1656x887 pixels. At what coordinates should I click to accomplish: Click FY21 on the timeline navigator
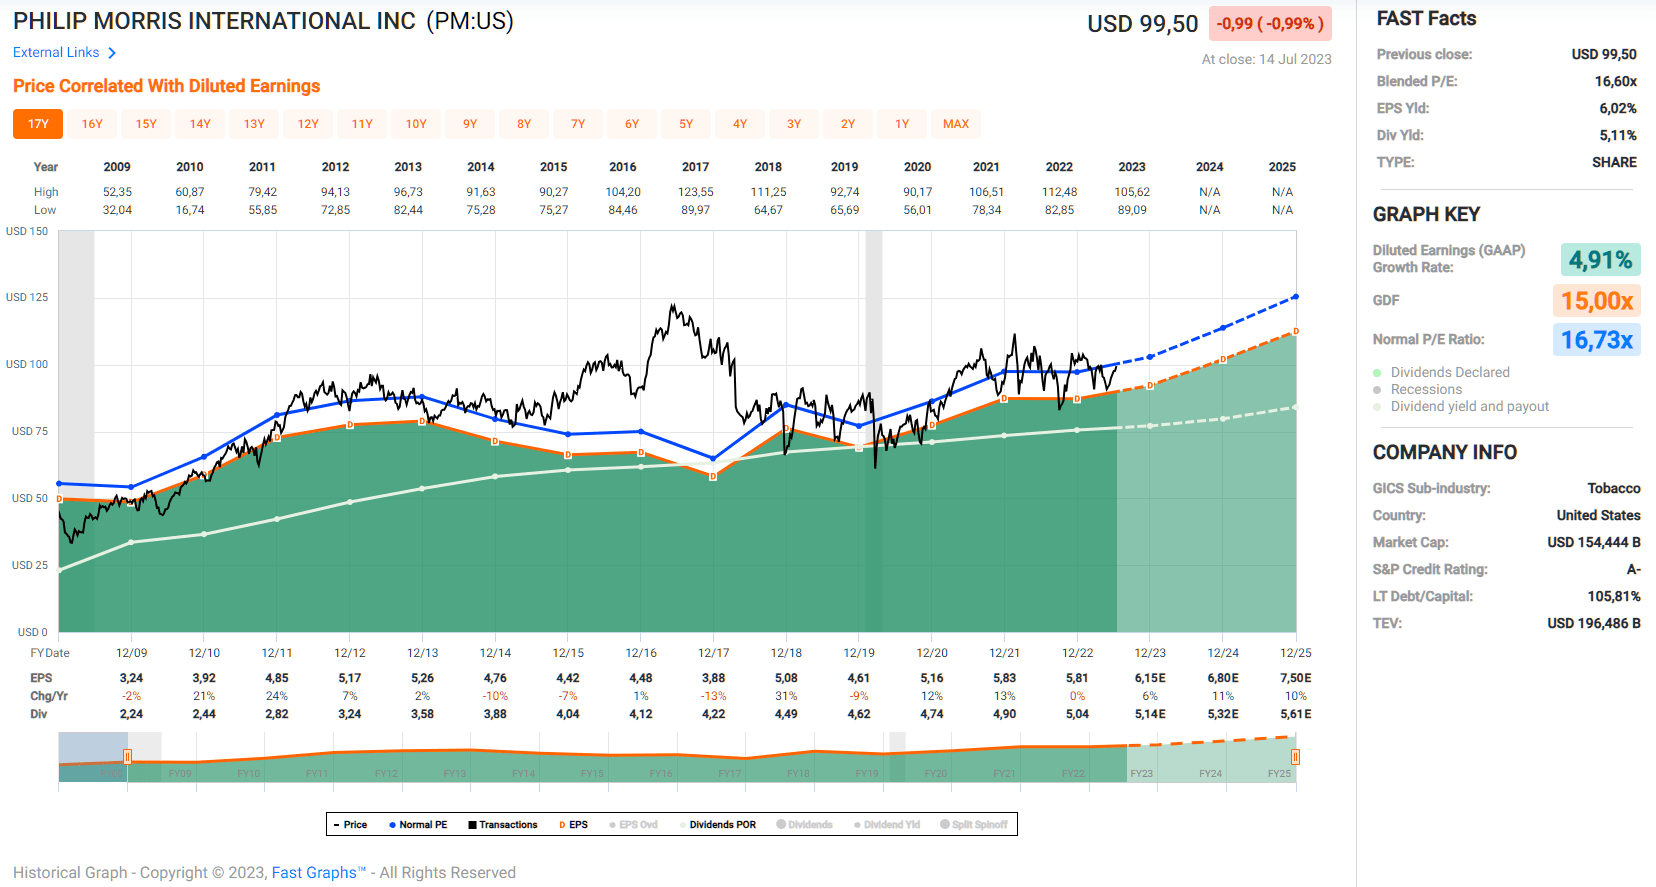click(x=1004, y=774)
